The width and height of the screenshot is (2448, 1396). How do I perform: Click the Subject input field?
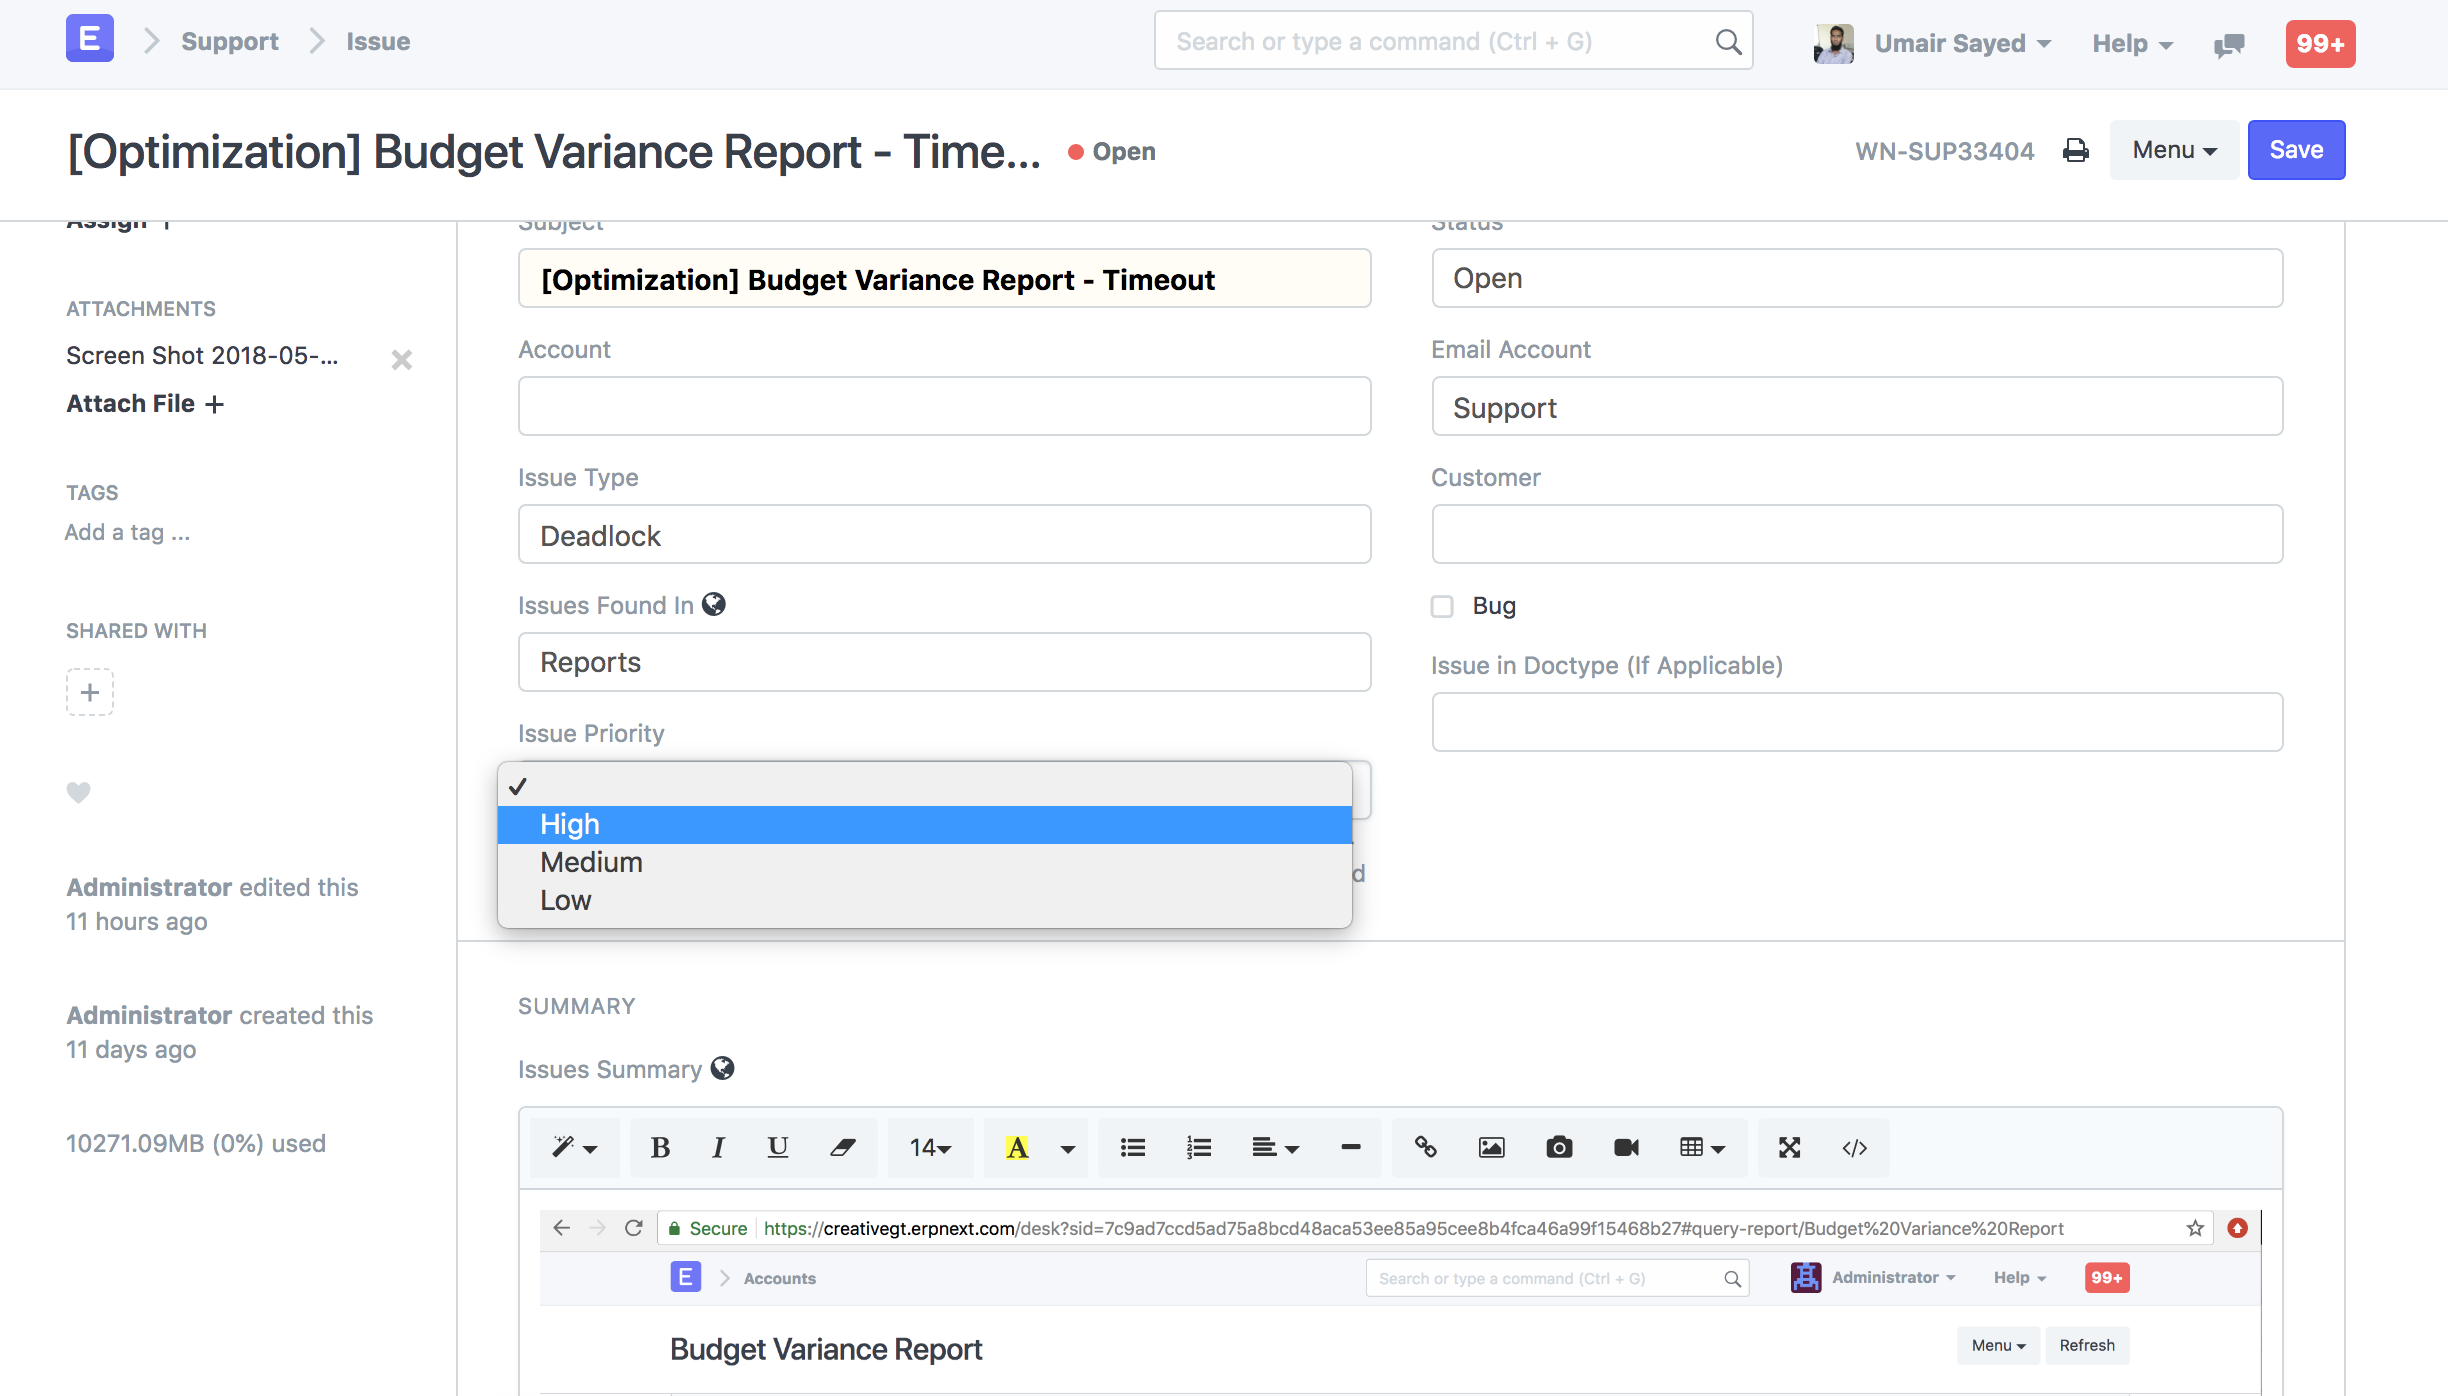tap(944, 278)
